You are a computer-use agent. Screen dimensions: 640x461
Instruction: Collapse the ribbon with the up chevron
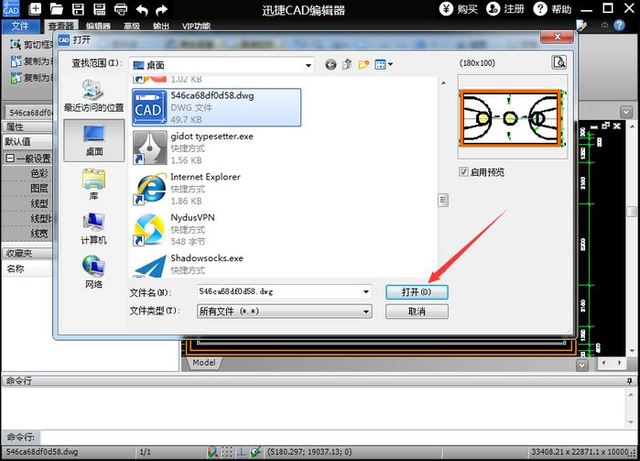(x=604, y=25)
